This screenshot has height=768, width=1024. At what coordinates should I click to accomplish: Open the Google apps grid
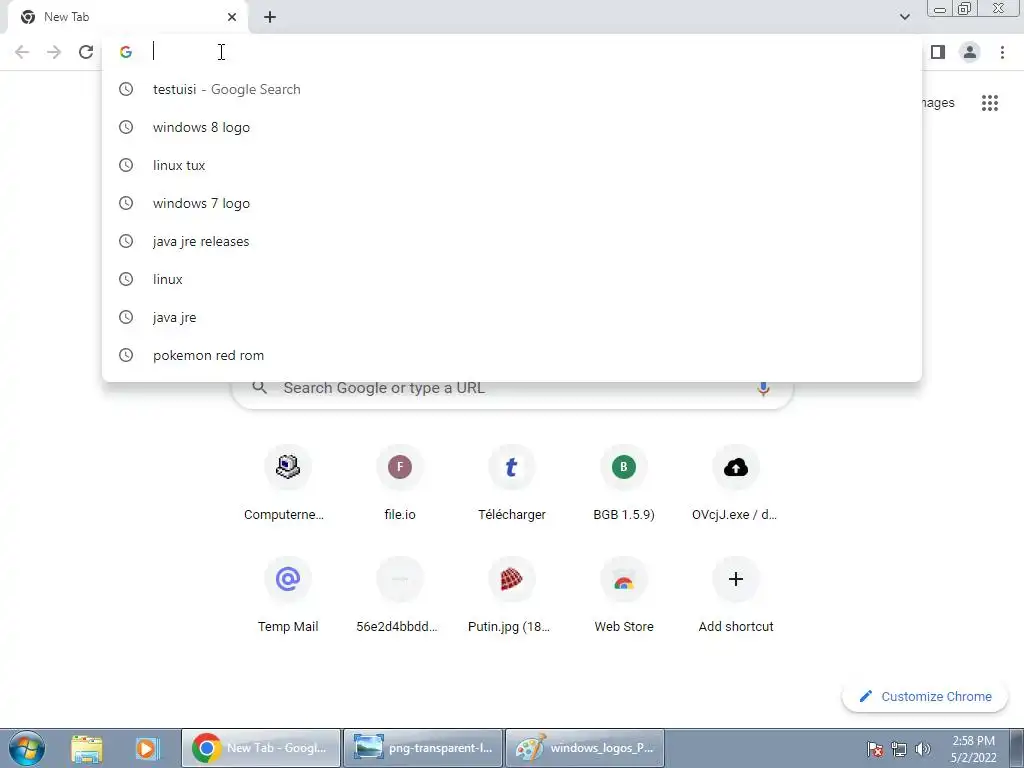(x=989, y=103)
